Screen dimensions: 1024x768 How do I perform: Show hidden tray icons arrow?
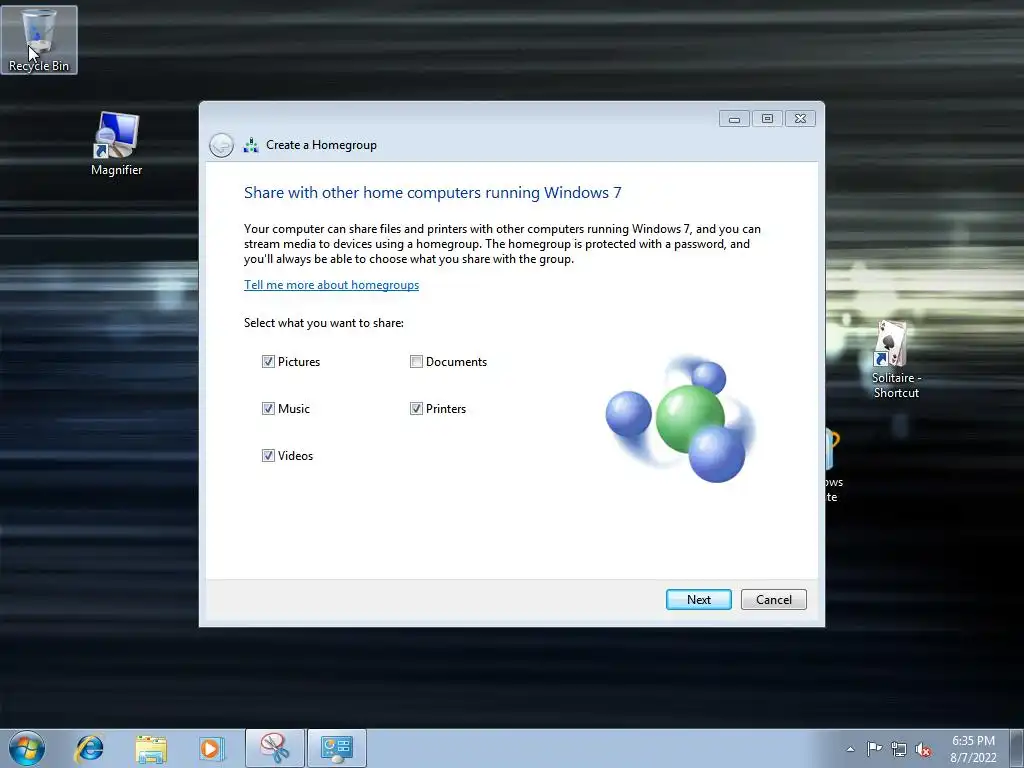tap(850, 749)
